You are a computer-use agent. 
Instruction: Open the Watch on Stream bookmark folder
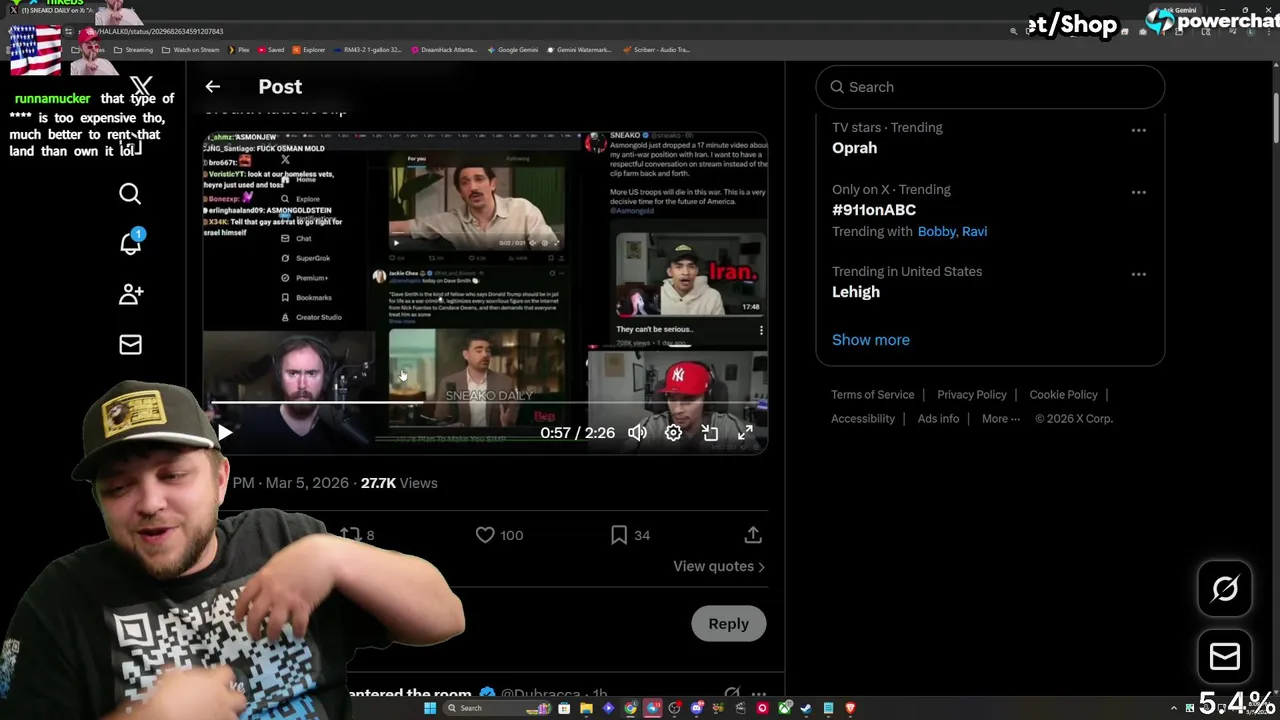pos(190,49)
